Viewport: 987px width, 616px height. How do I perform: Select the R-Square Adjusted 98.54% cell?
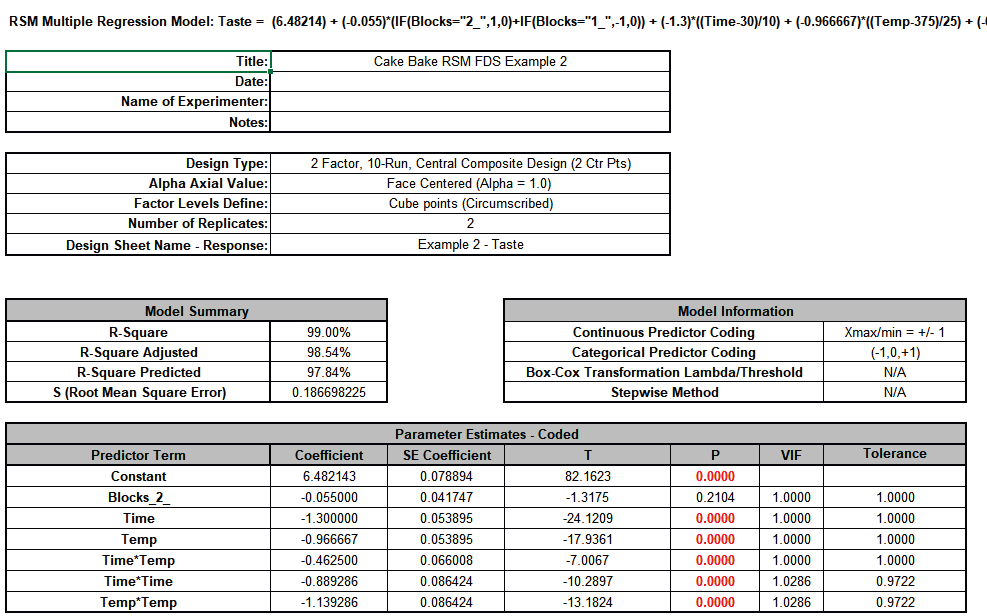pos(330,352)
